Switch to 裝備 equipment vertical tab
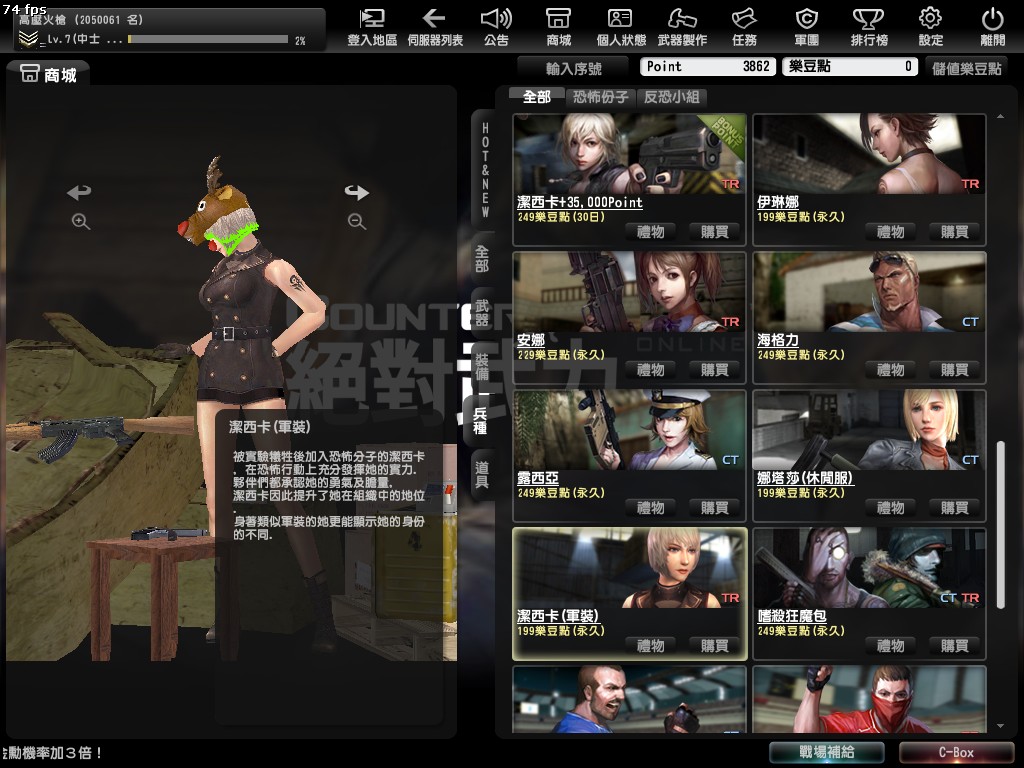The image size is (1024, 768). (482, 367)
